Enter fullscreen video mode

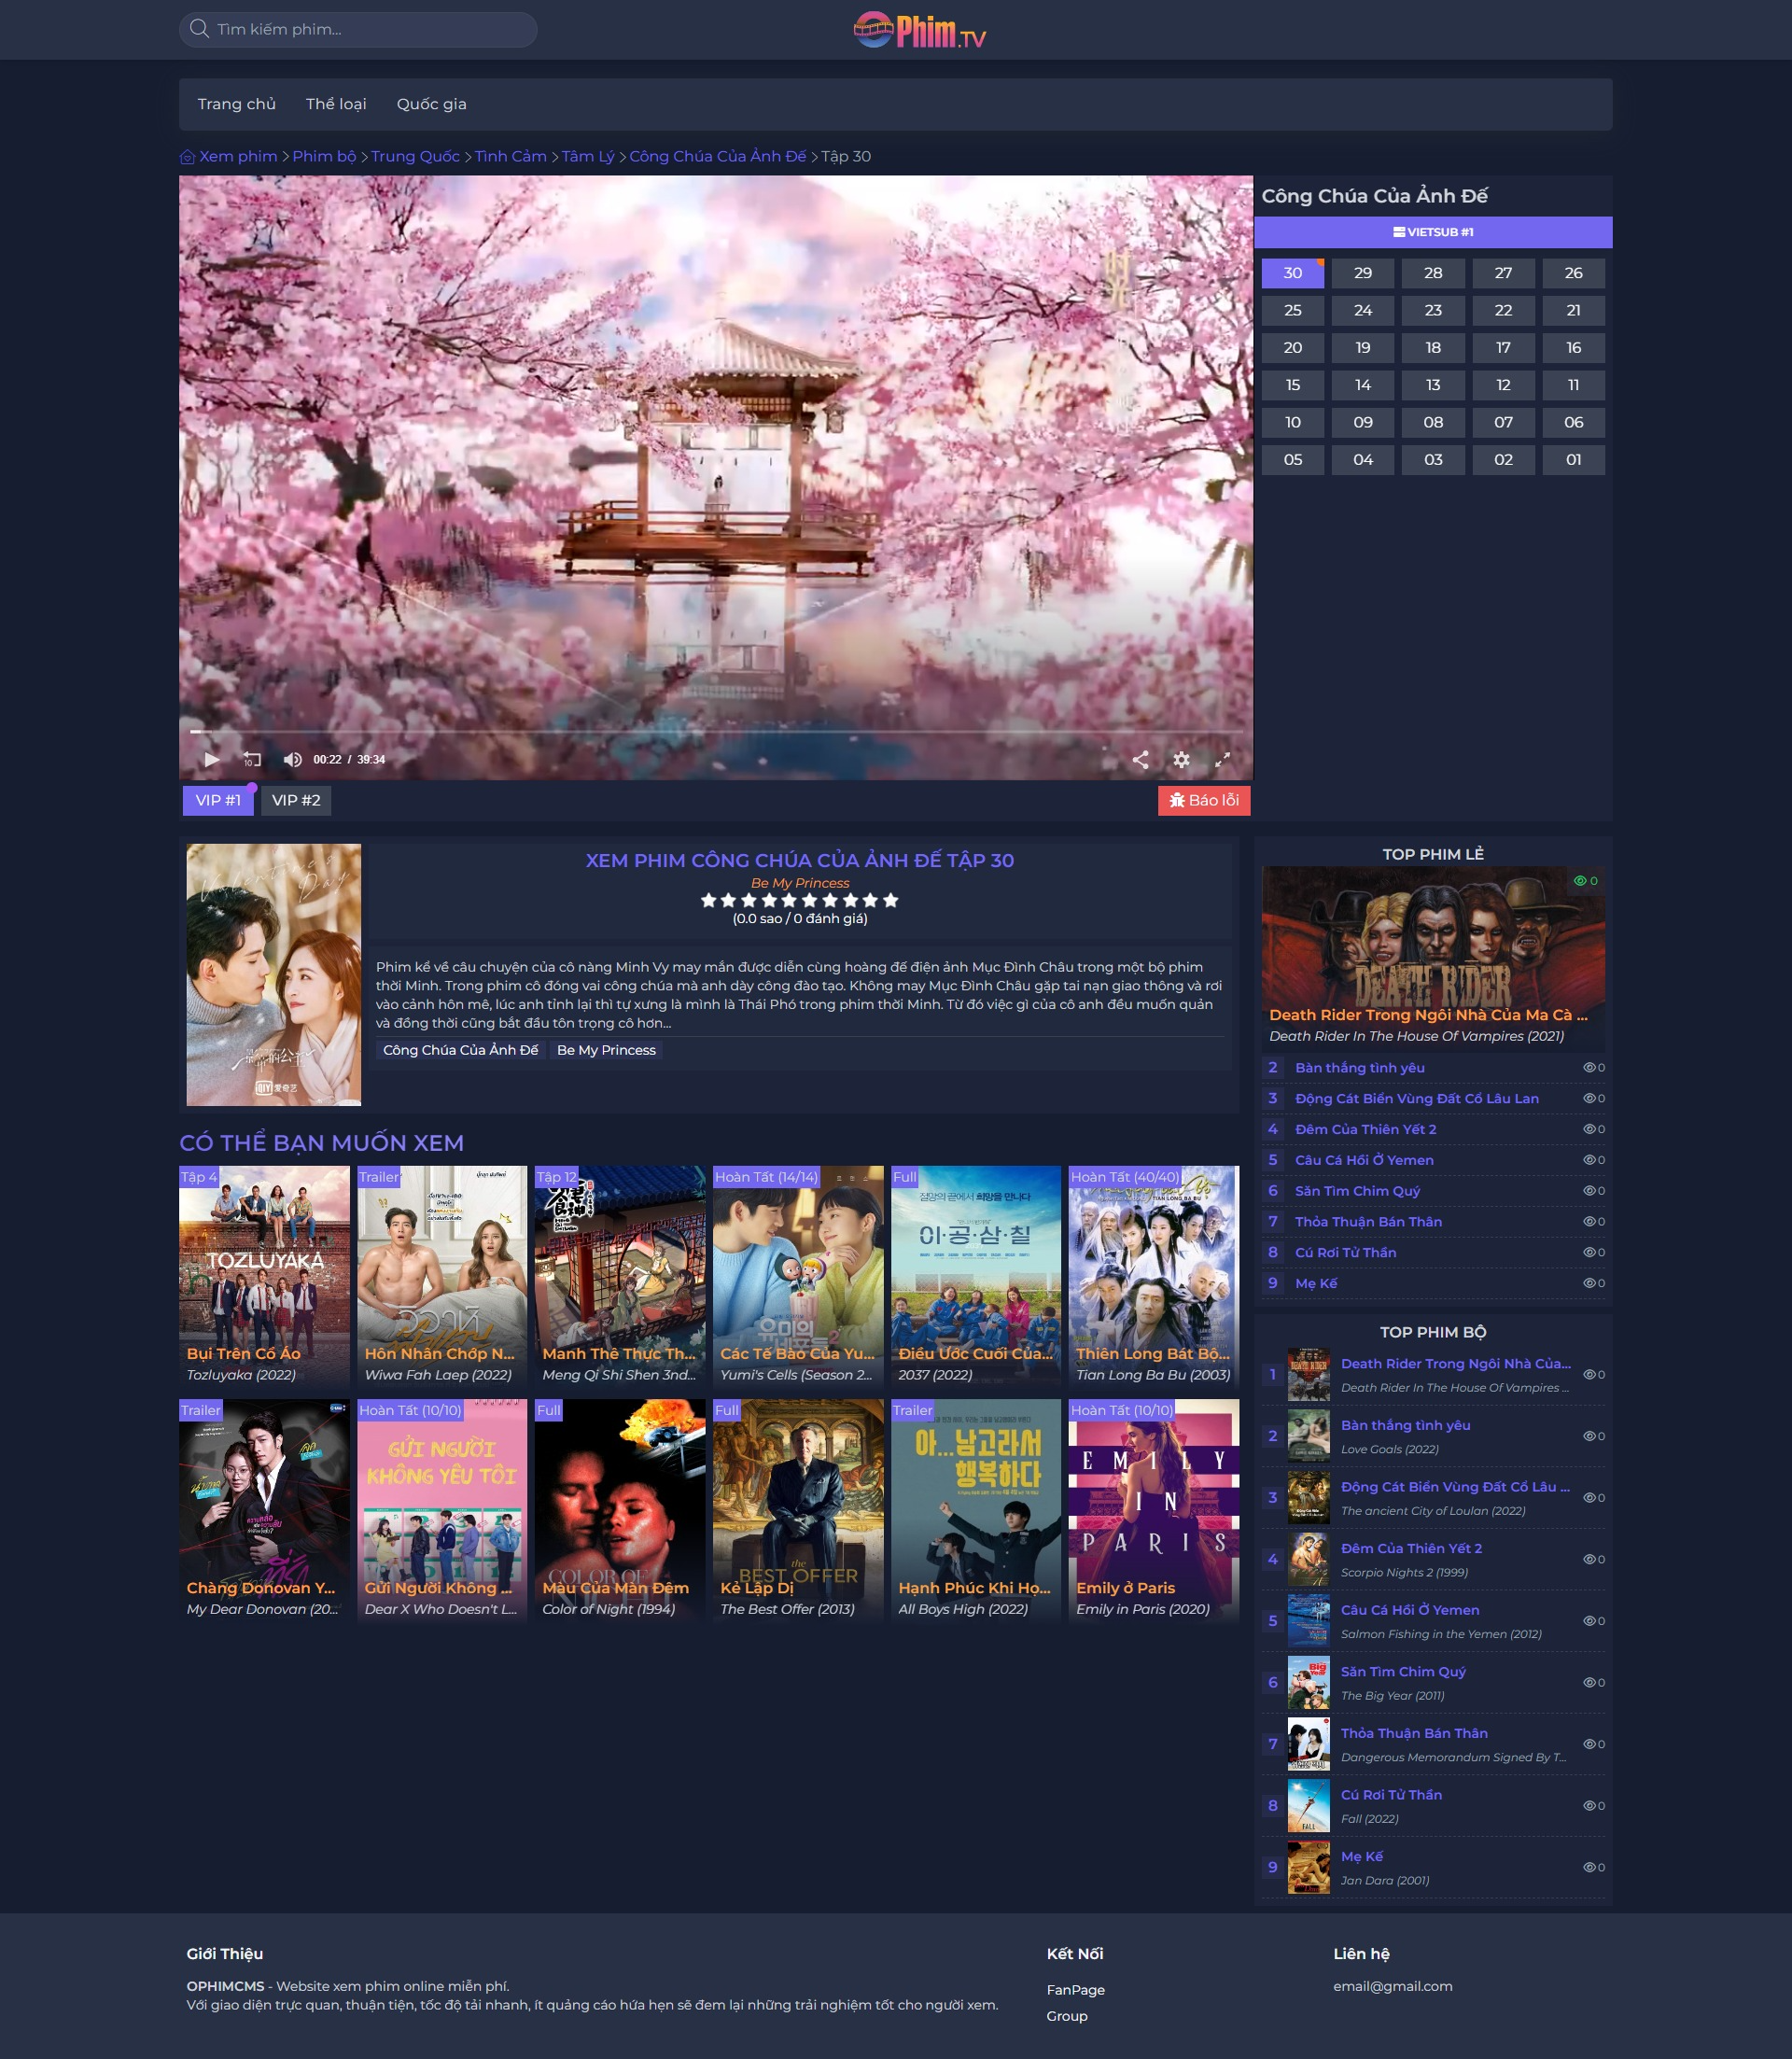pyautogui.click(x=1222, y=760)
